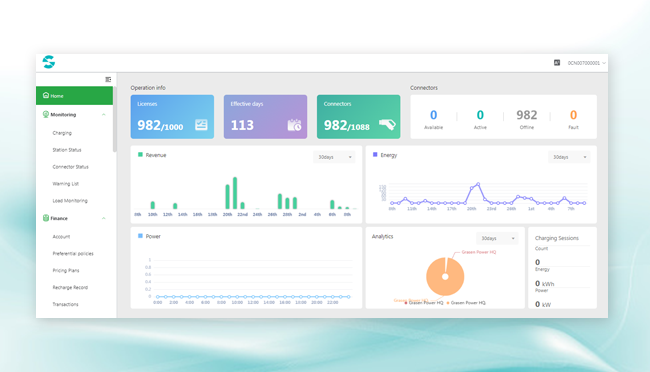Open the Energy 30days dropdown
Image resolution: width=650 pixels, height=372 pixels.
(569, 157)
